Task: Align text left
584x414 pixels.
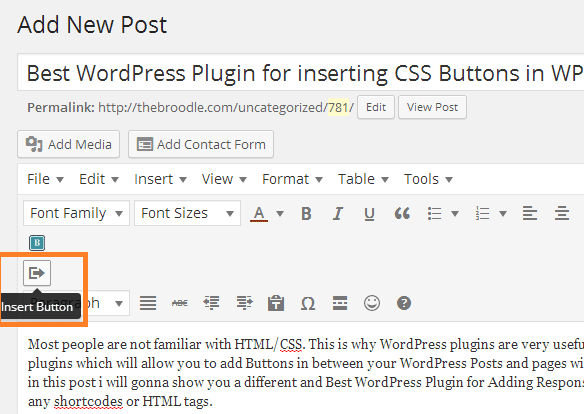Action: 530,214
